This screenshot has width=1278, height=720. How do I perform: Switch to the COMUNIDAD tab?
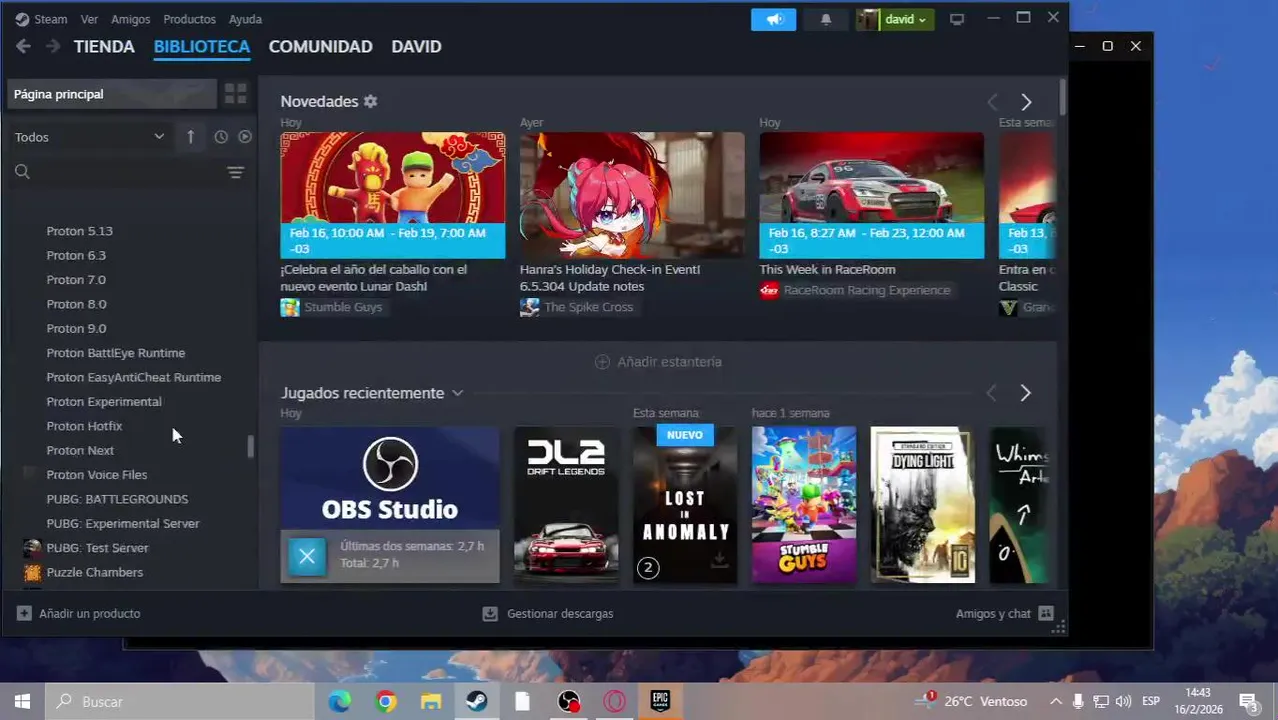point(320,46)
